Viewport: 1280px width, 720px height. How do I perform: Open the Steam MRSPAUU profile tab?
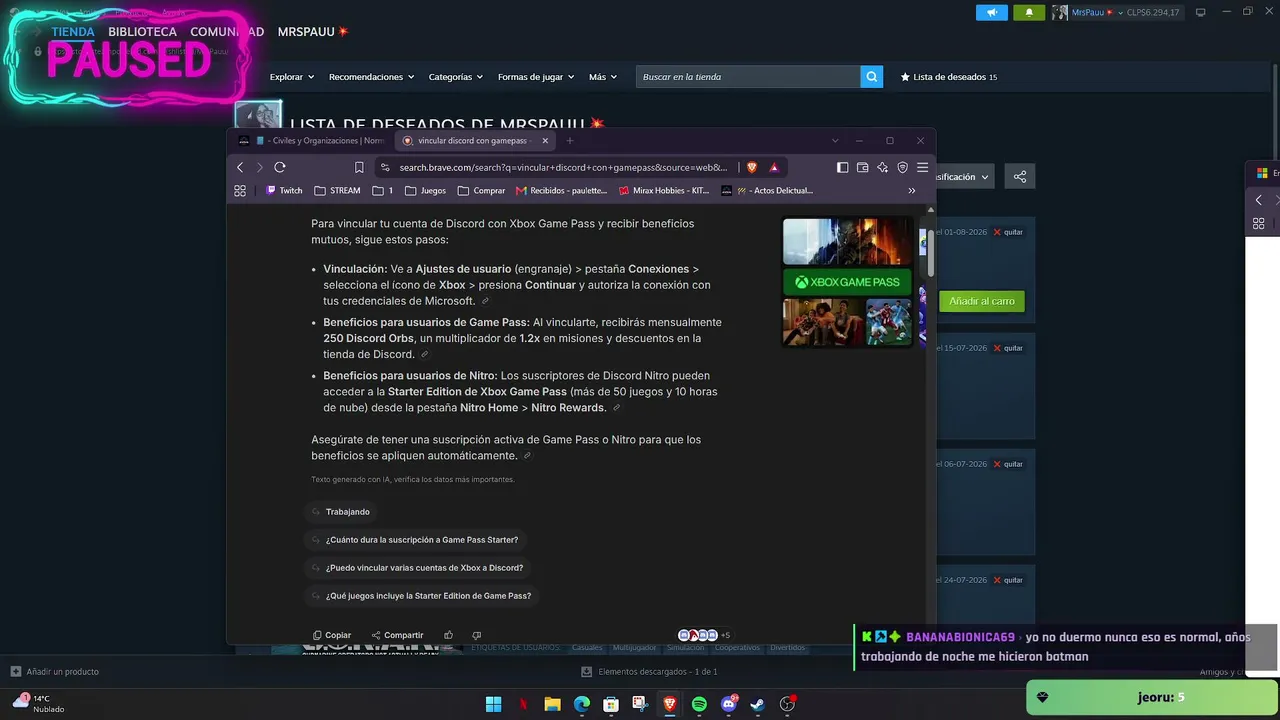tap(313, 32)
